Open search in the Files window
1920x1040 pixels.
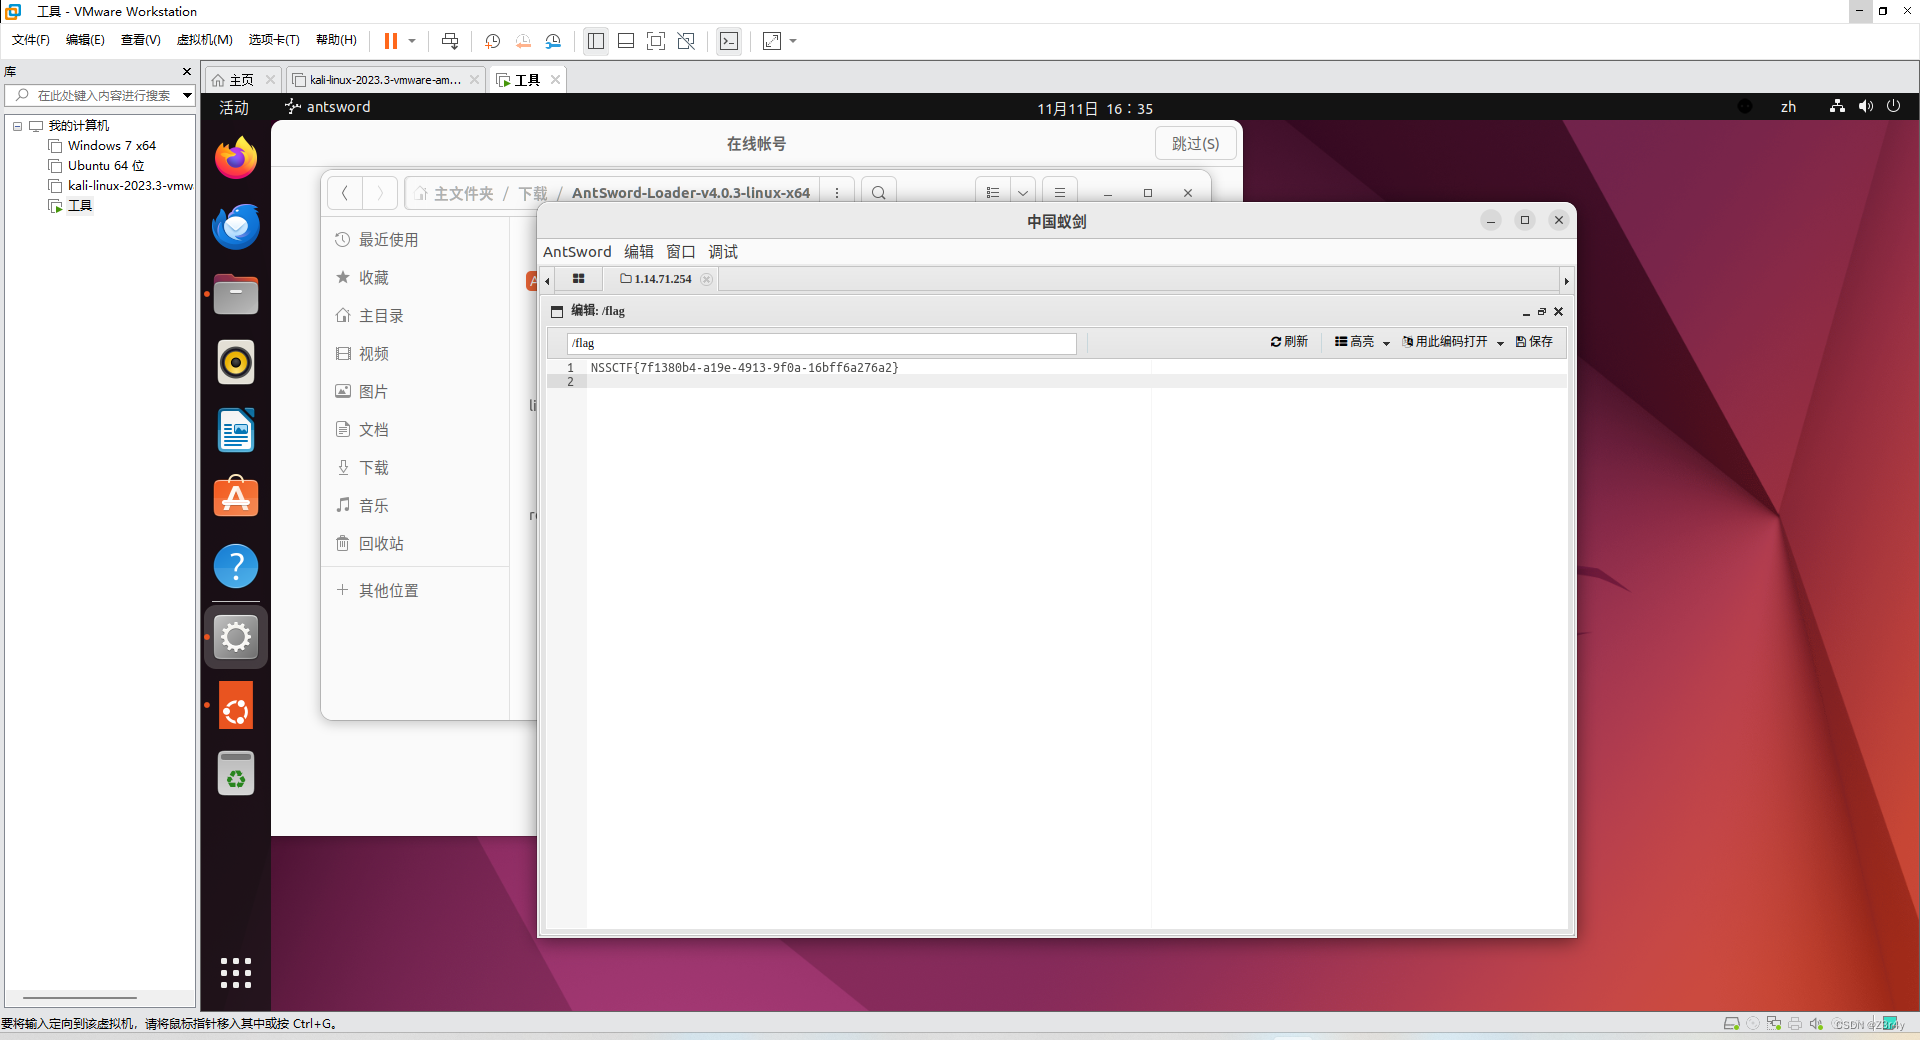[x=877, y=192]
